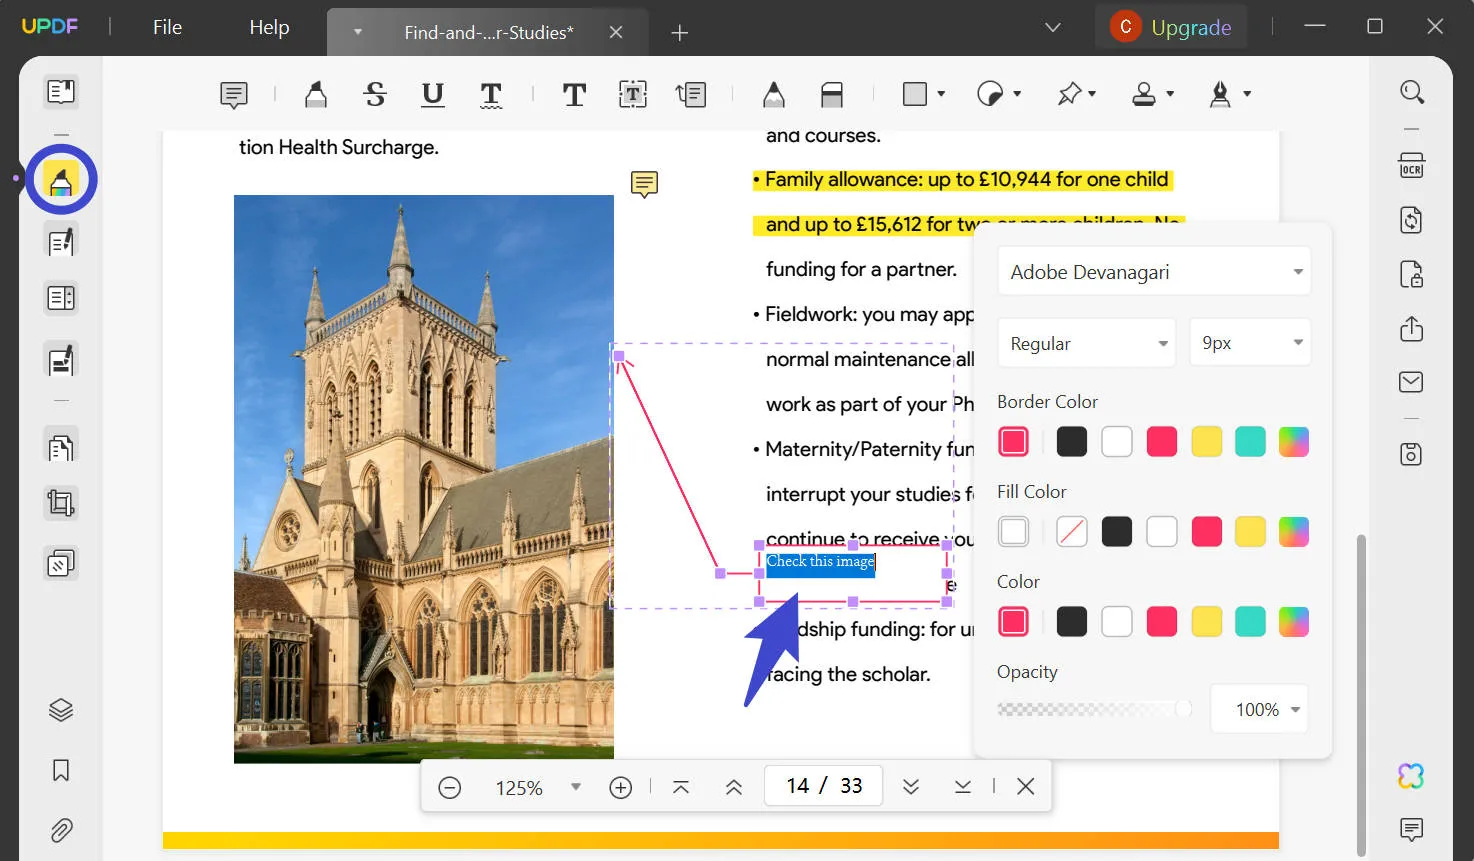Click the zoom in plus button
The width and height of the screenshot is (1474, 861).
[x=620, y=788]
